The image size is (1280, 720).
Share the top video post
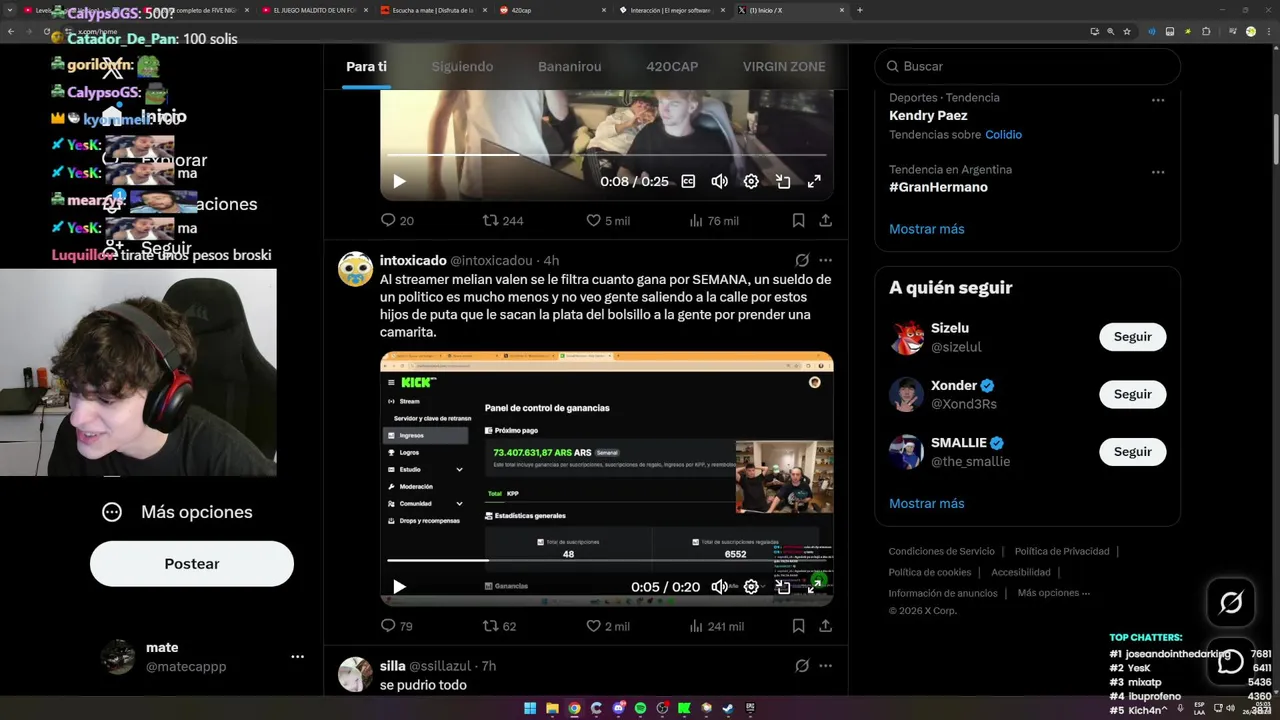(826, 221)
